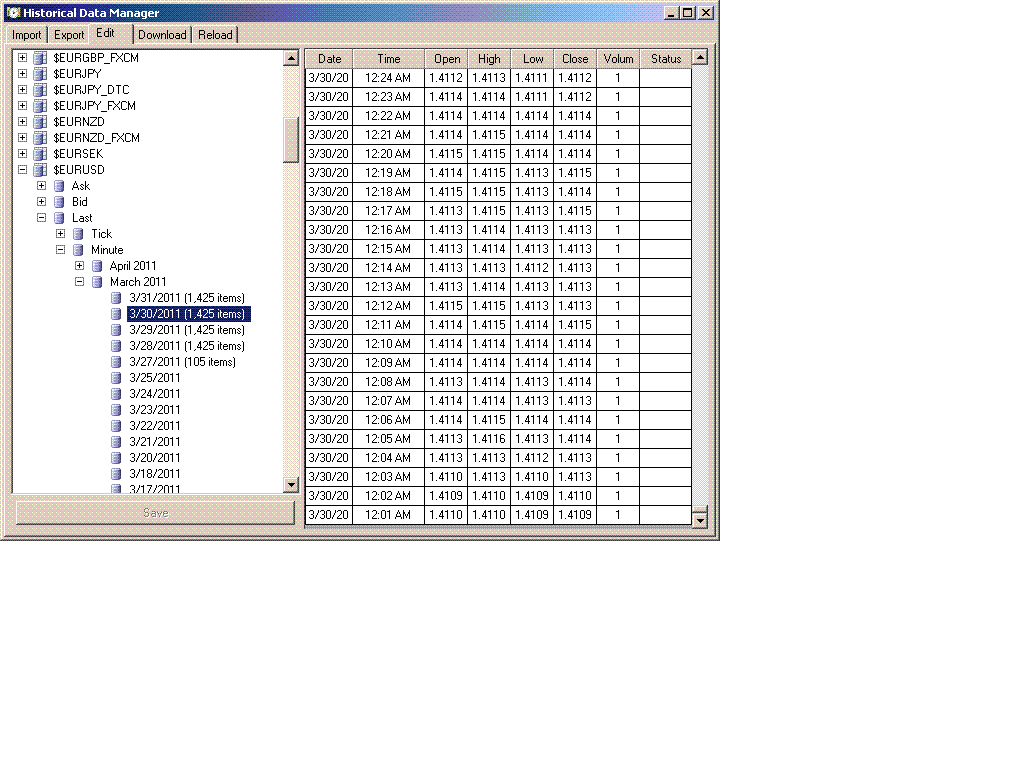Click data table scroll down arrow

click(x=700, y=520)
